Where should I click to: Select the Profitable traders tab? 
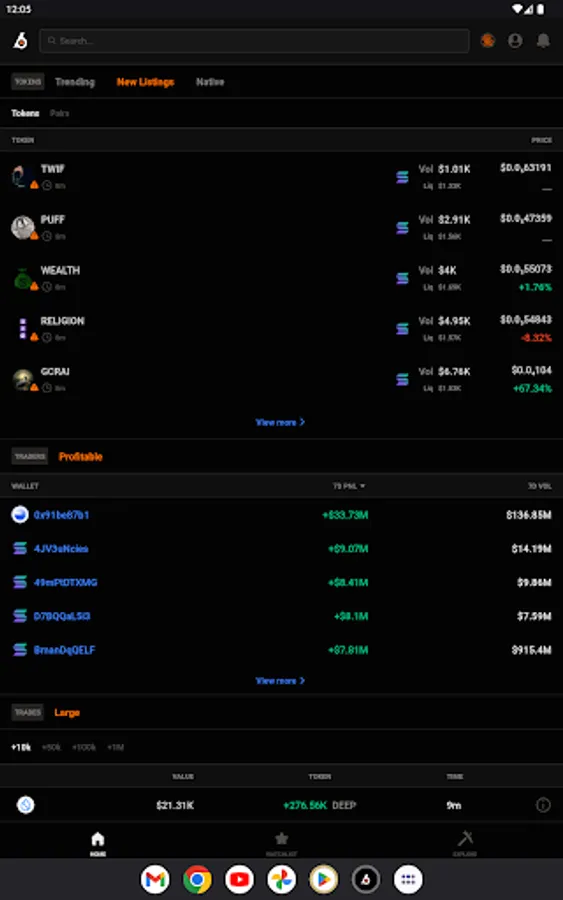point(80,456)
